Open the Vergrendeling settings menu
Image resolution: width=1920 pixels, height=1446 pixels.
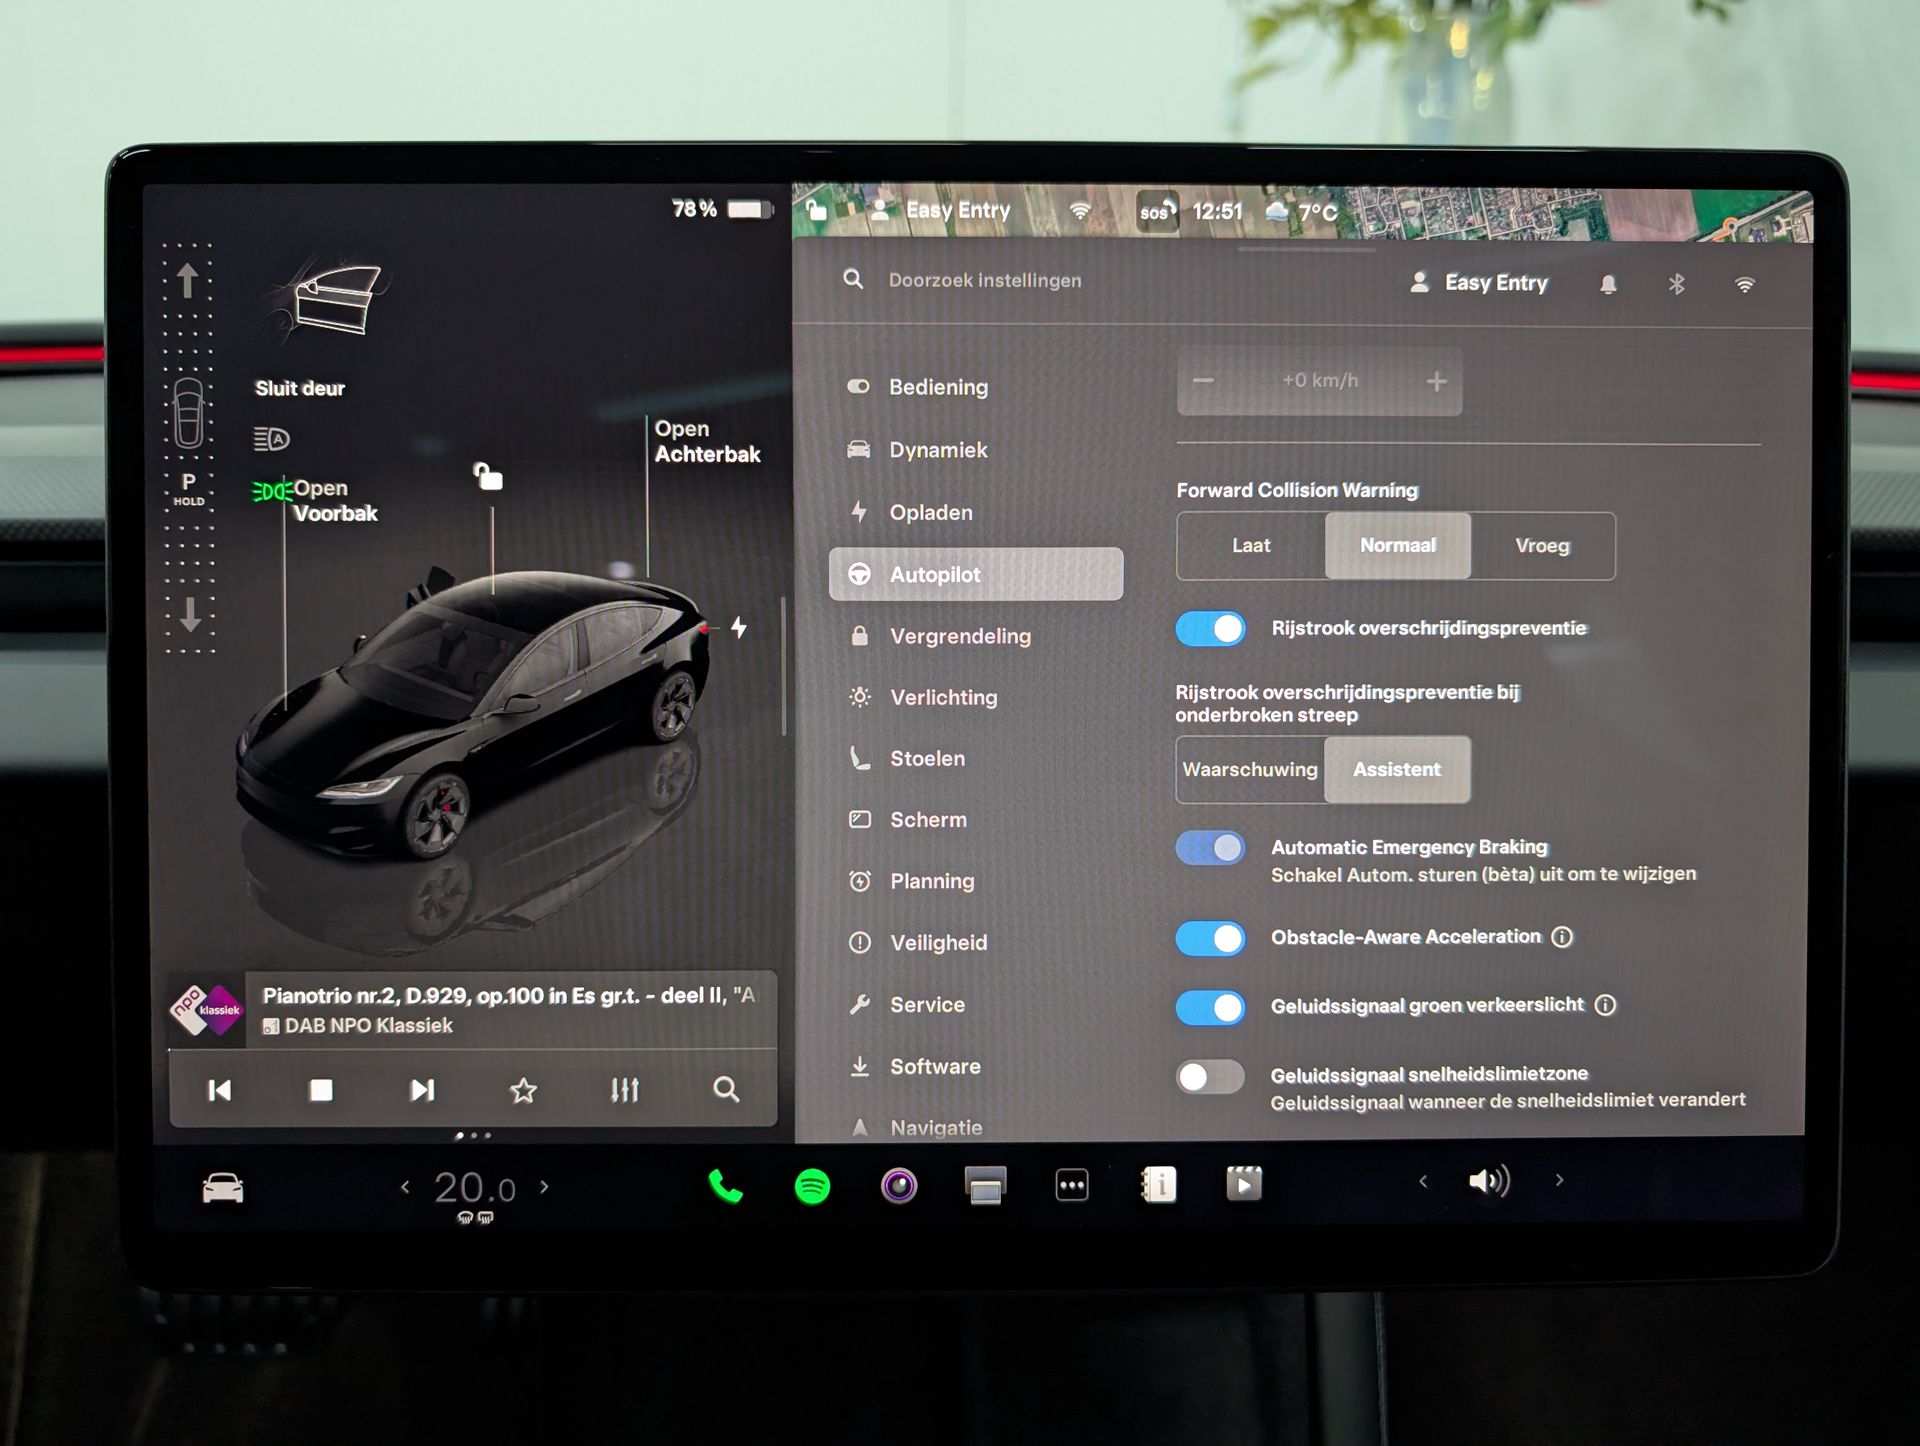(x=960, y=636)
